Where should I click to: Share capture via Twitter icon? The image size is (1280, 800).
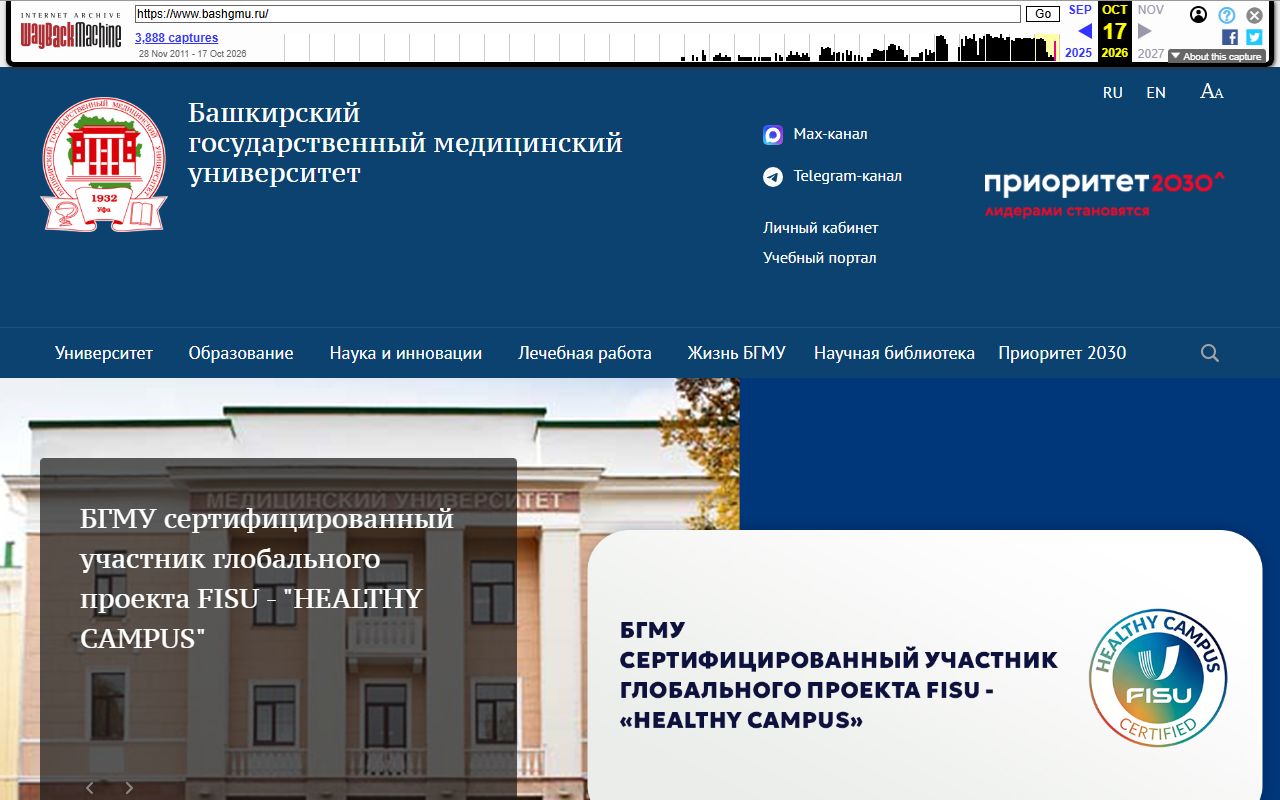(x=1254, y=37)
